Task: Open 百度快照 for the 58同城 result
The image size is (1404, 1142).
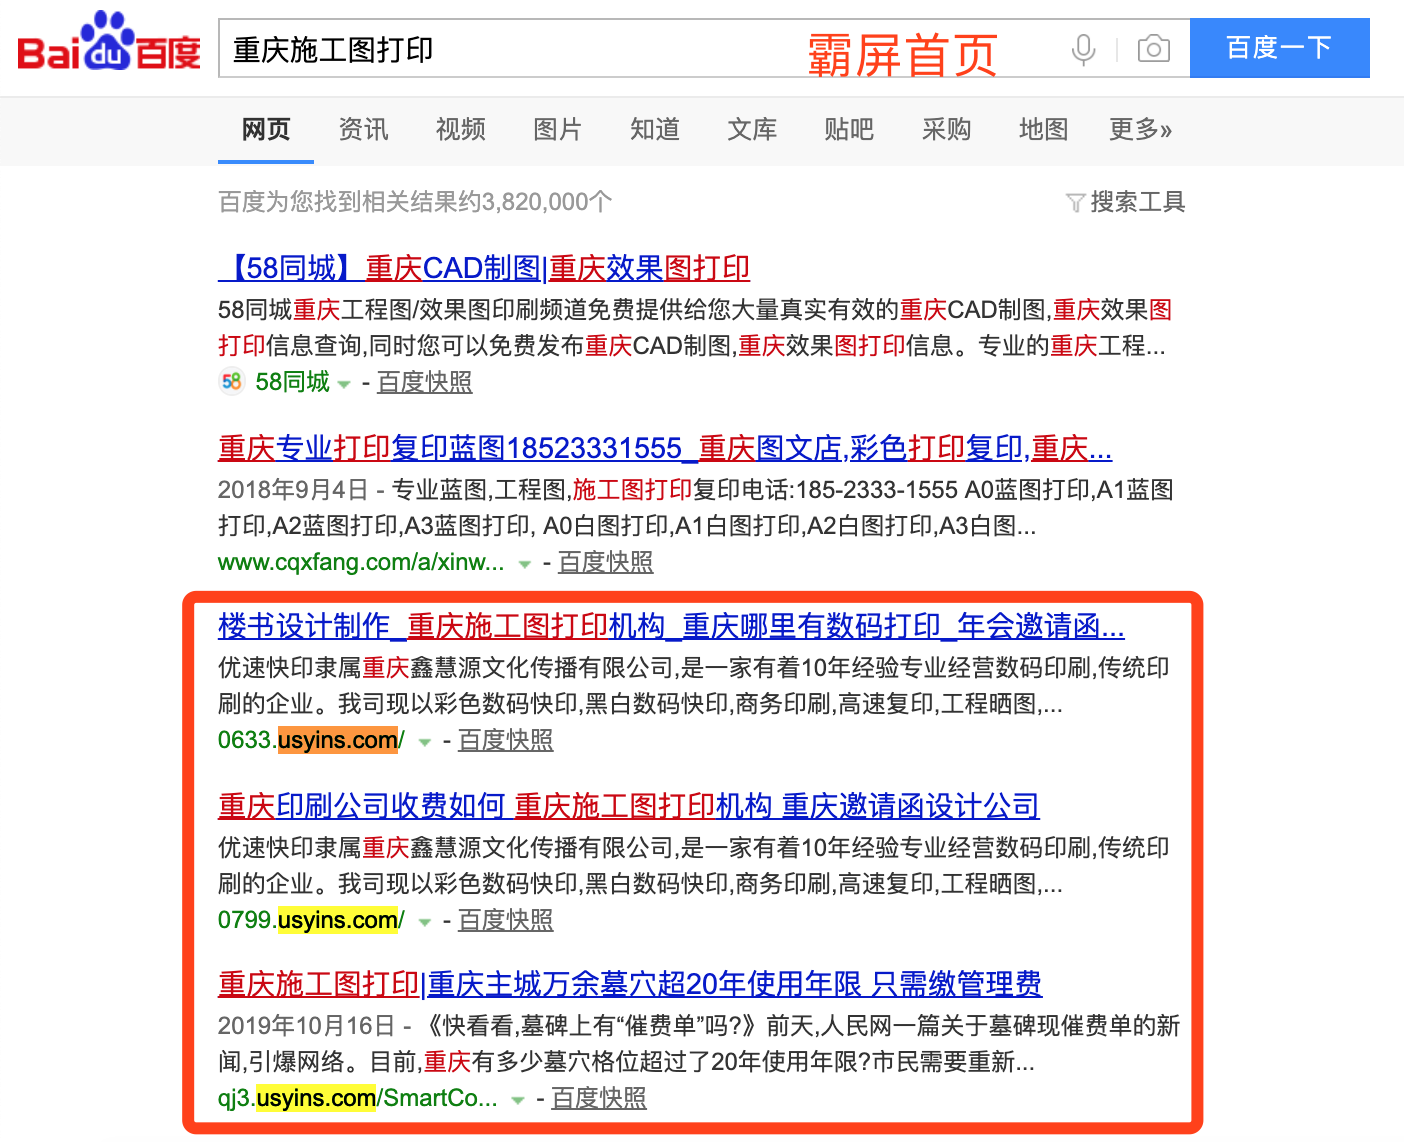Action: pyautogui.click(x=424, y=382)
